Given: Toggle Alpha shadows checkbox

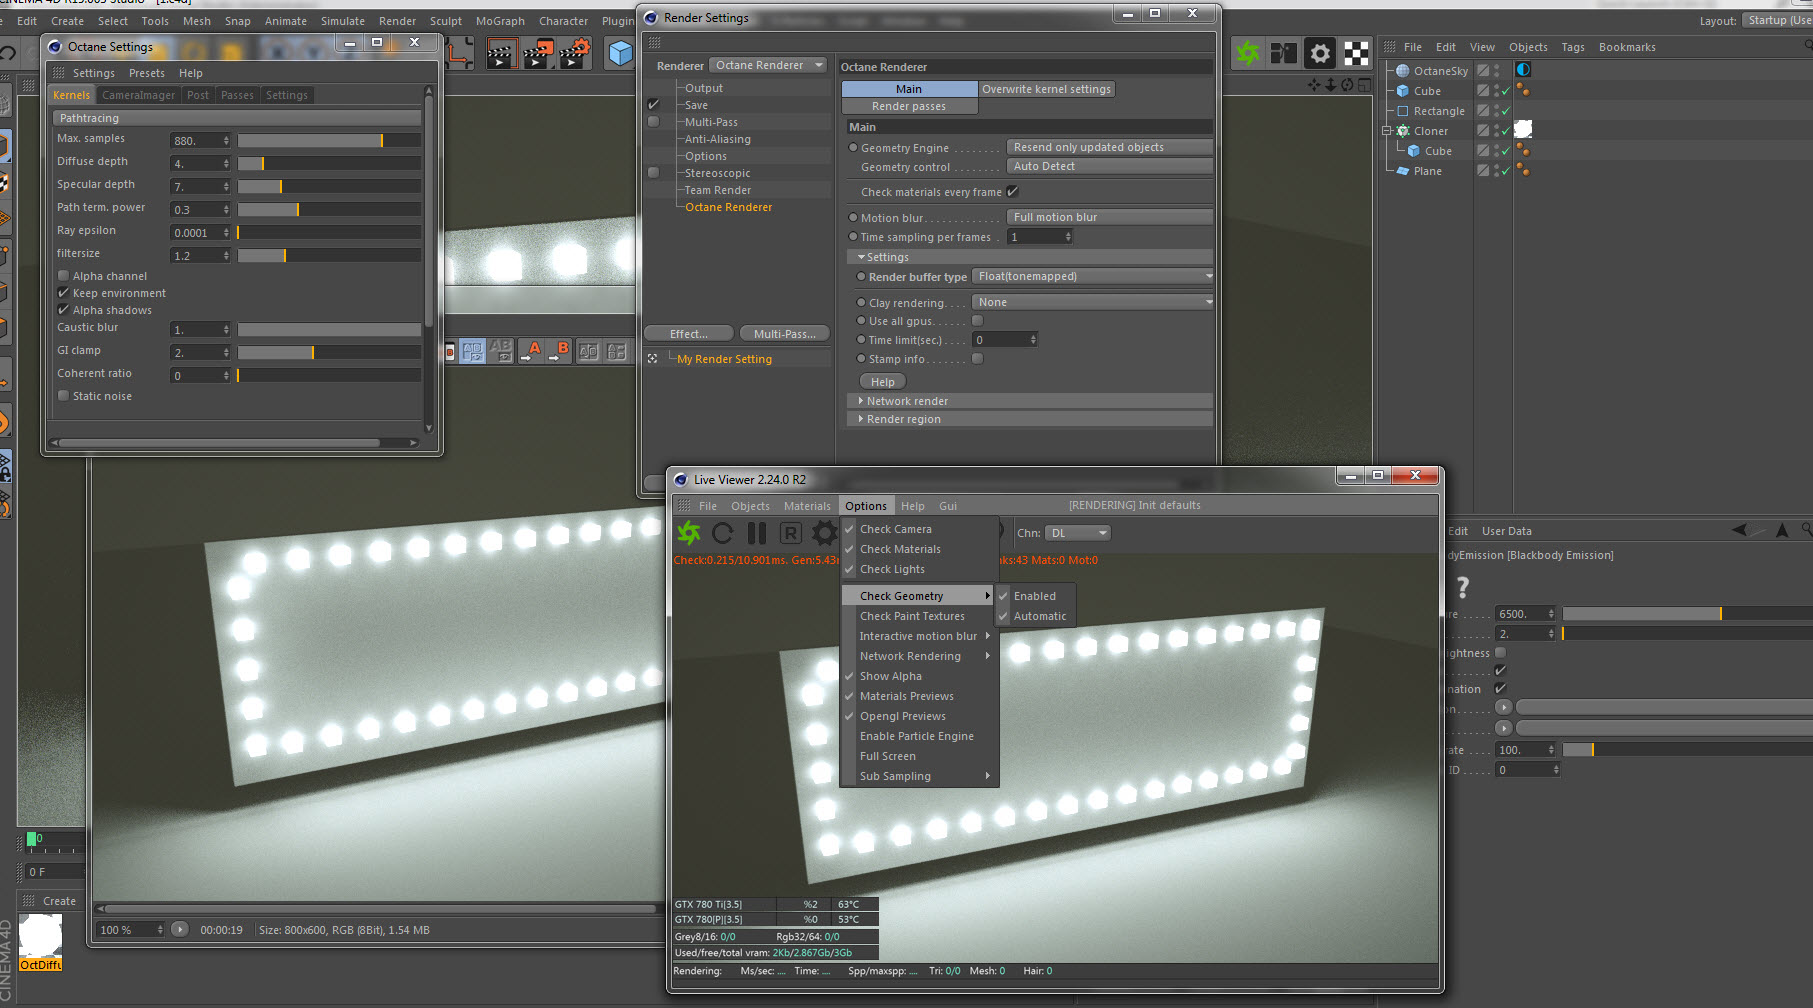Looking at the screenshot, I should click(64, 310).
